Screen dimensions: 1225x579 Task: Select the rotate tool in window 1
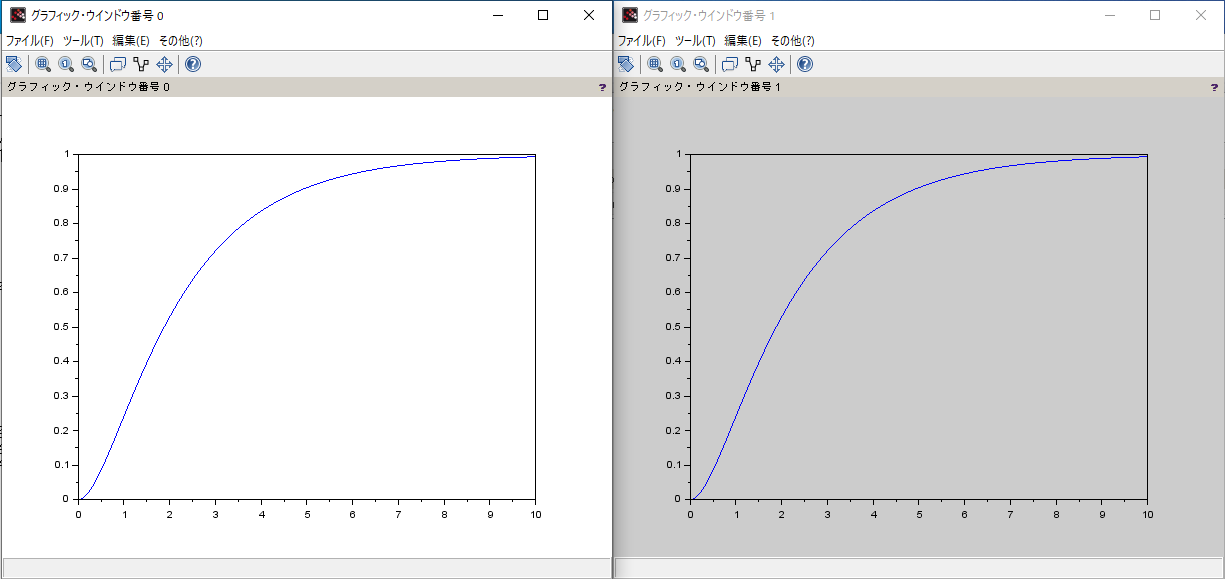625,64
